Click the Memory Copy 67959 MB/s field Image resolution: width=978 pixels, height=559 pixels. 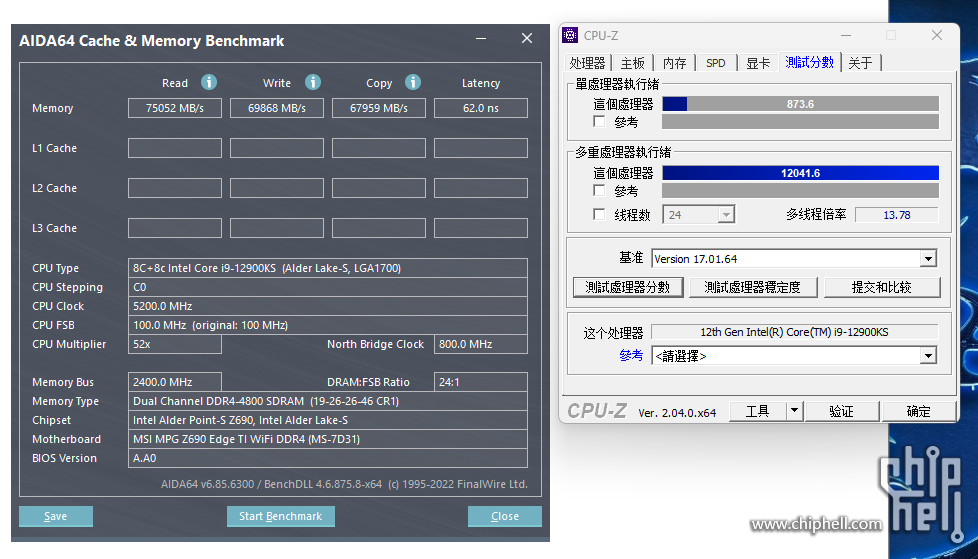379,108
